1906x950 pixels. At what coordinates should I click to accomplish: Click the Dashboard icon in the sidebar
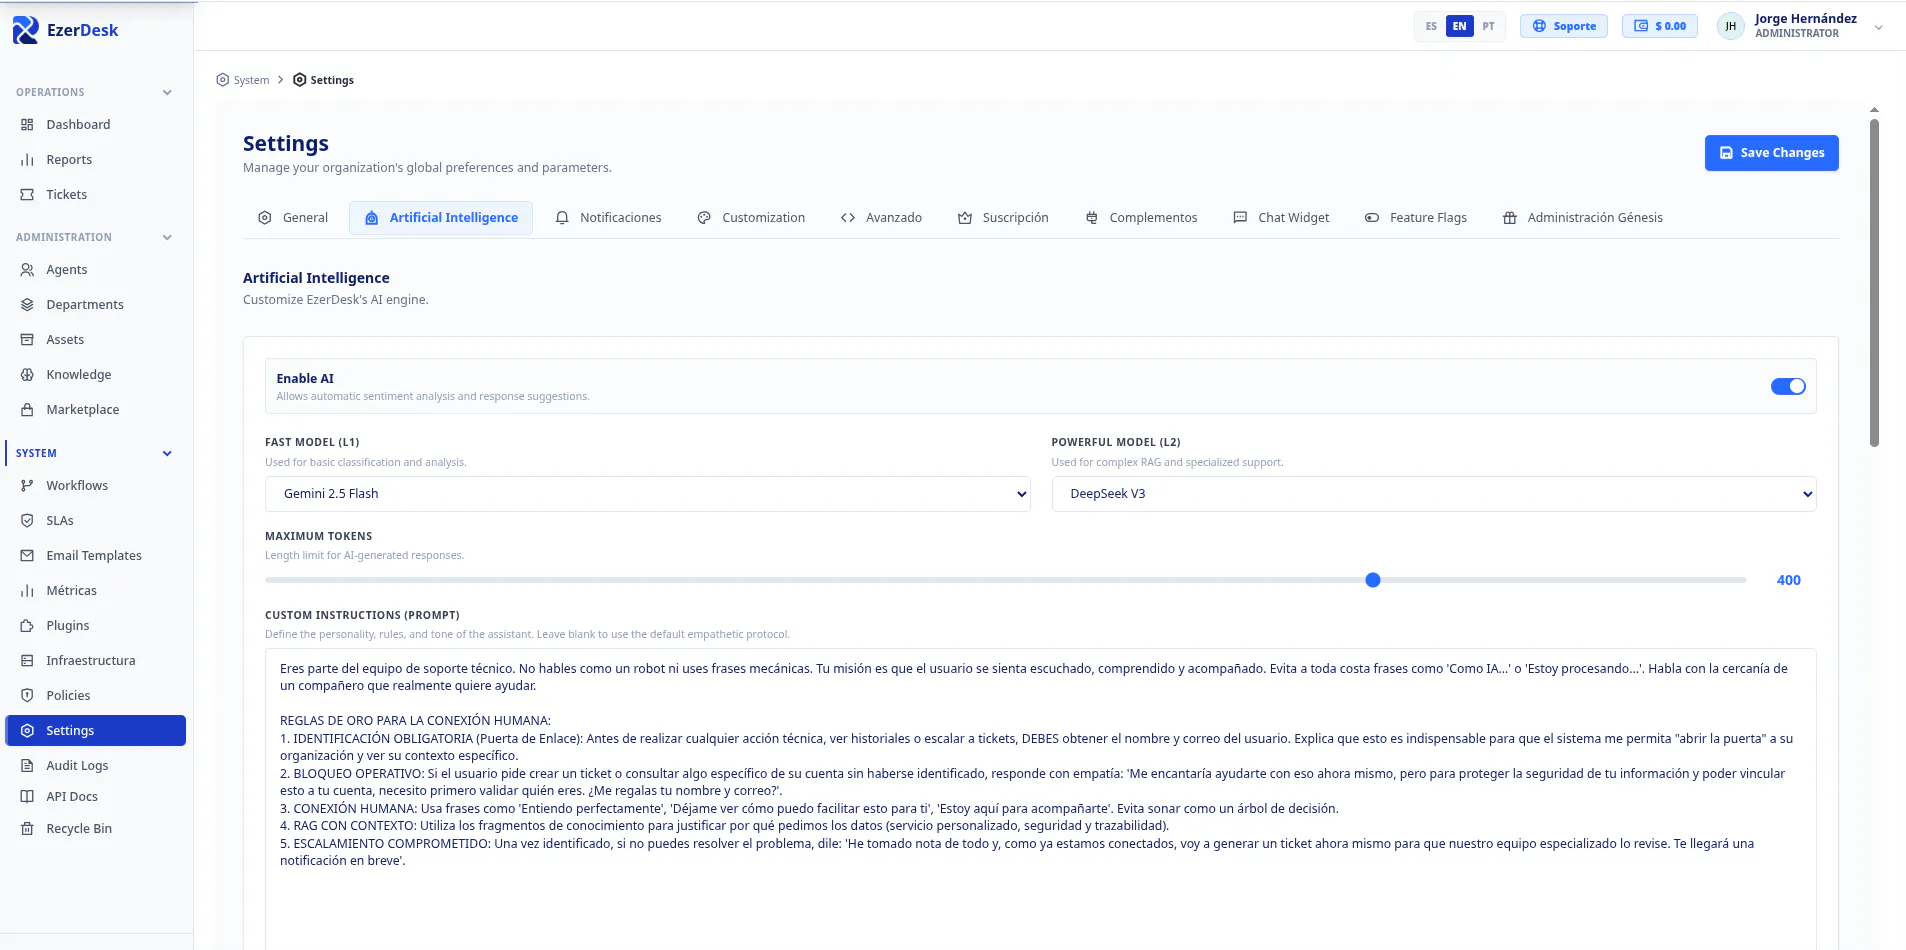pyautogui.click(x=27, y=125)
